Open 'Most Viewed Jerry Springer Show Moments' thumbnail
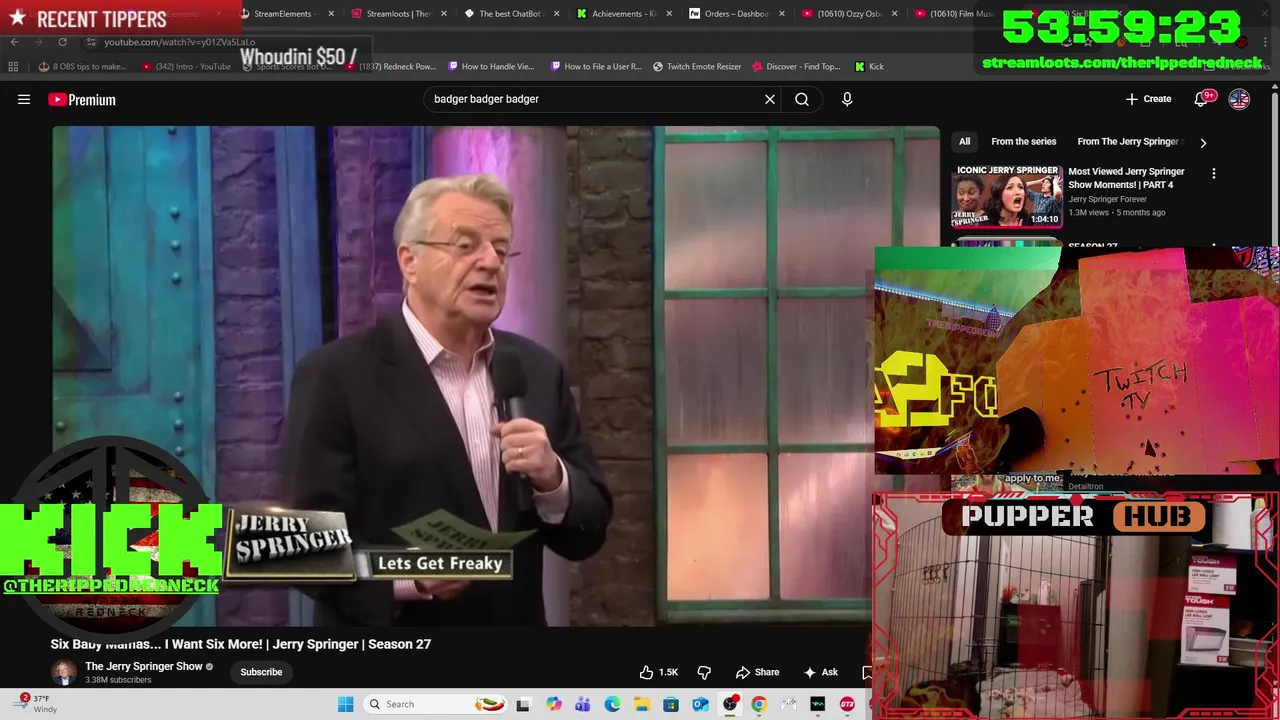The width and height of the screenshot is (1280, 720). [1007, 196]
